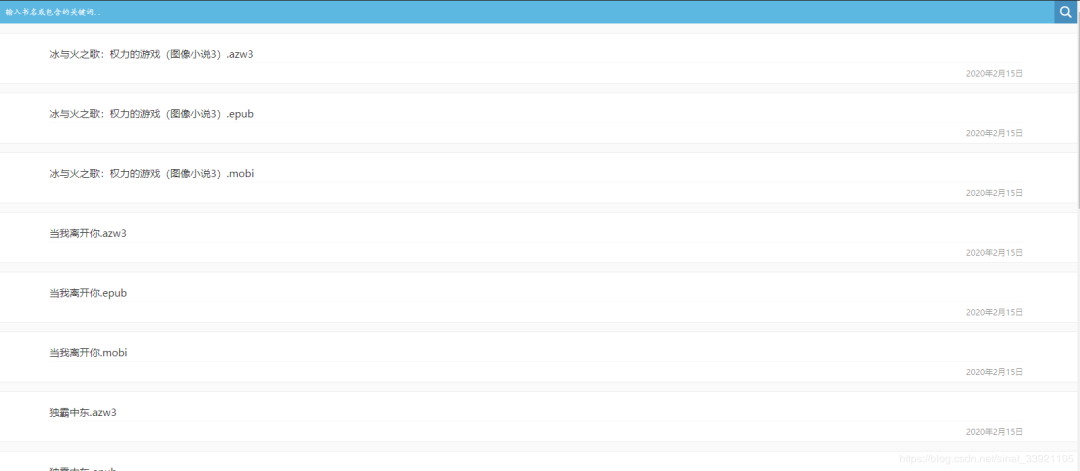This screenshot has width=1080, height=471.
Task: Click the date under 冰与火之歌 .epub entry
Action: click(x=994, y=133)
